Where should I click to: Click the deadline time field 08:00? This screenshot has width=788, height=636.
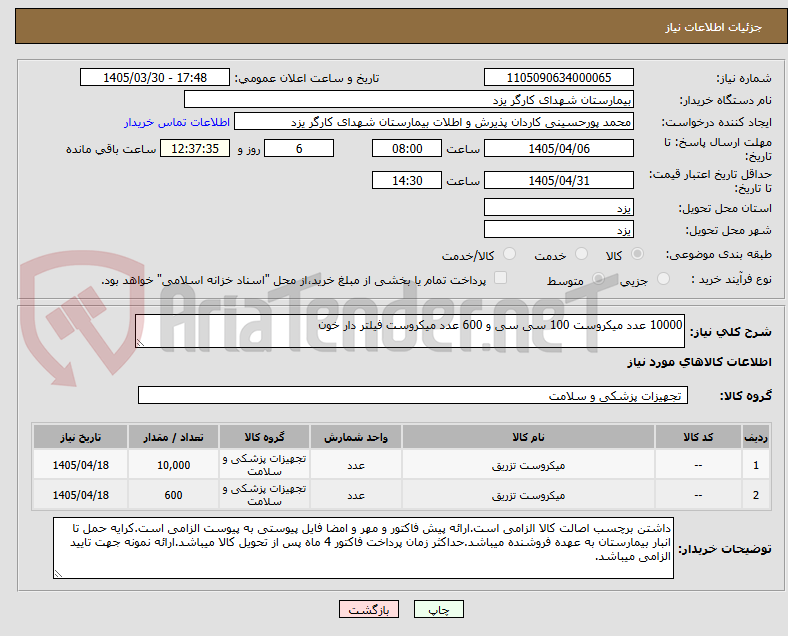pos(407,149)
